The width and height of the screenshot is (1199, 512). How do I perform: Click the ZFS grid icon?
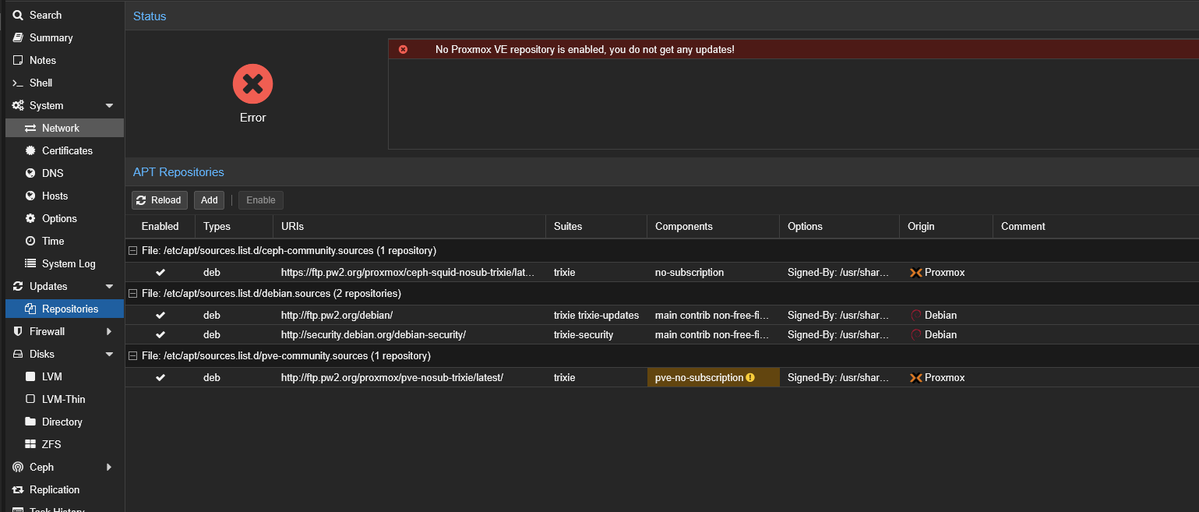[x=31, y=444]
